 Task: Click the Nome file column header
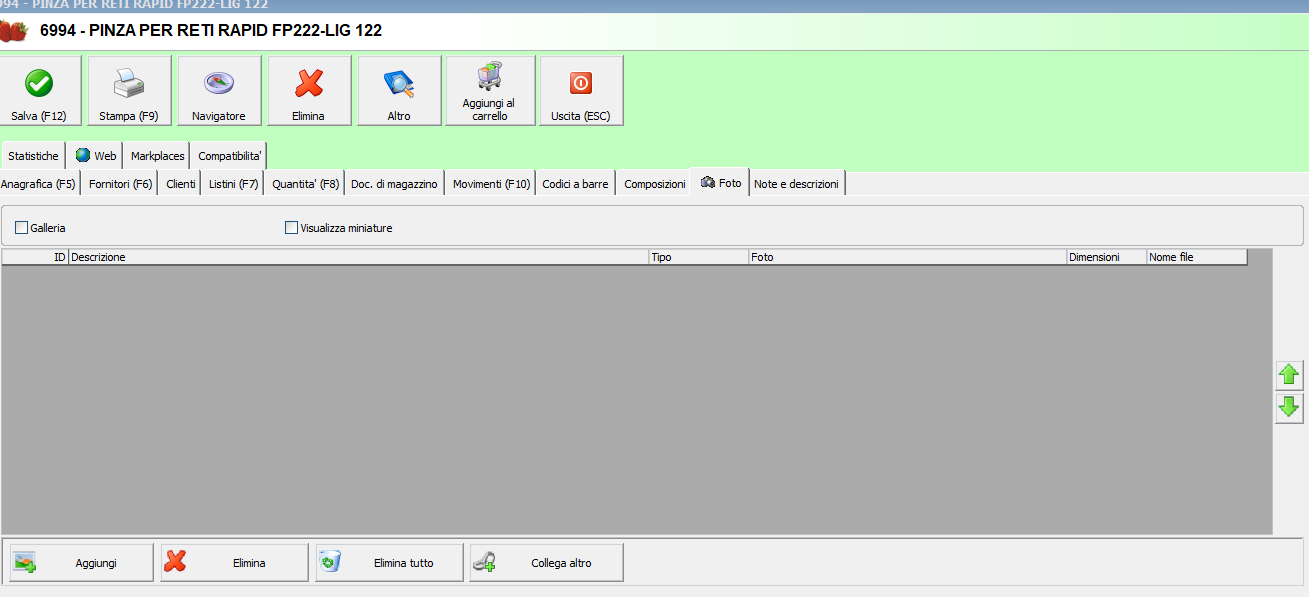click(x=1197, y=257)
